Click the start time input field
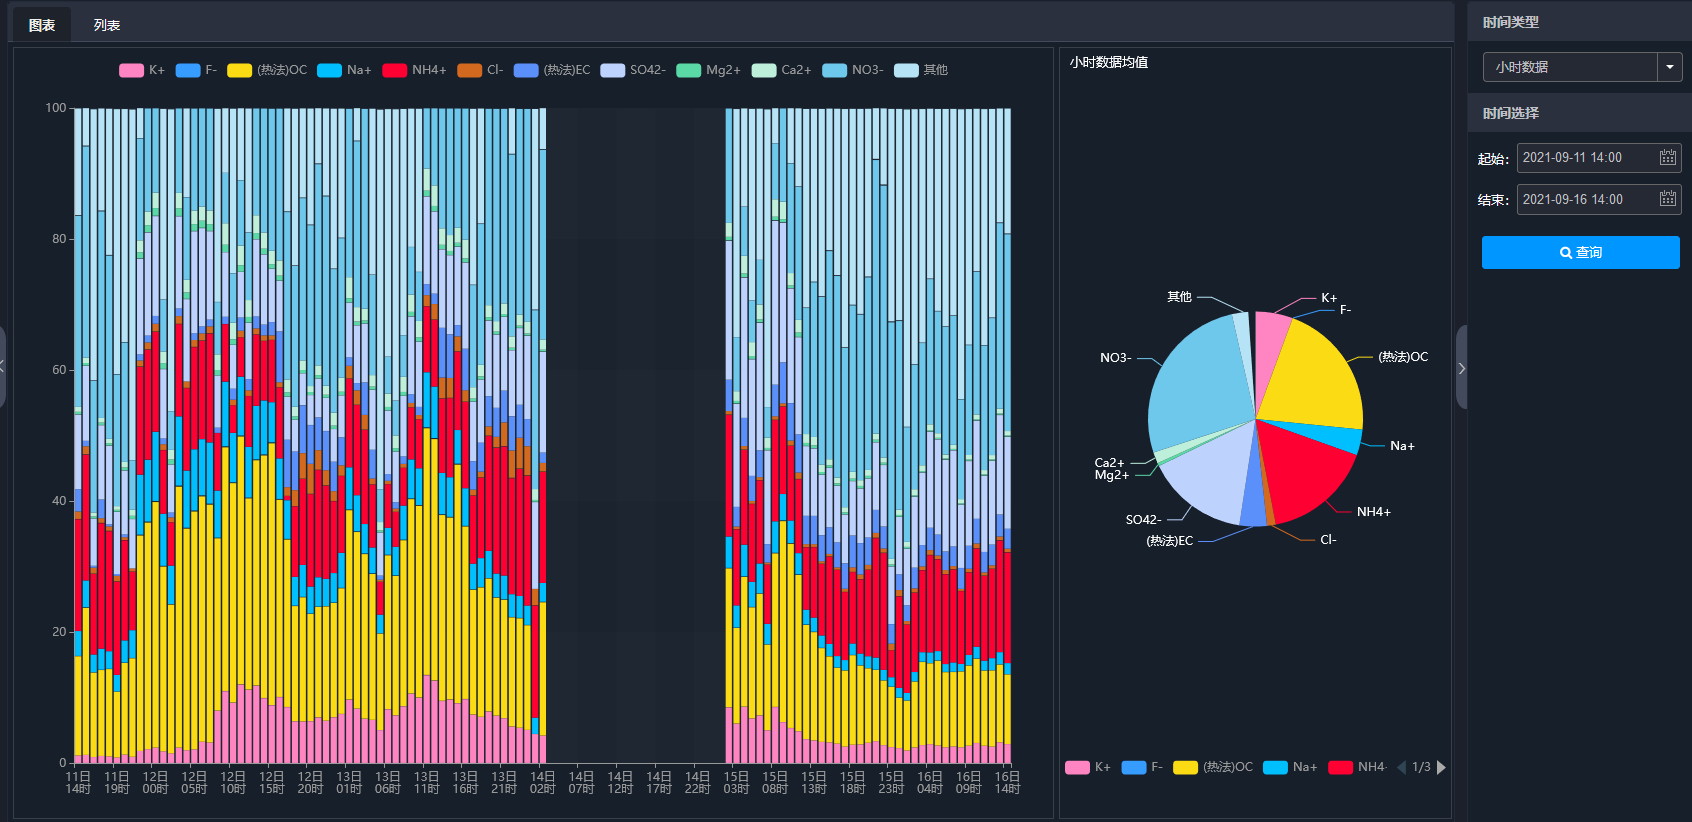 1599,158
